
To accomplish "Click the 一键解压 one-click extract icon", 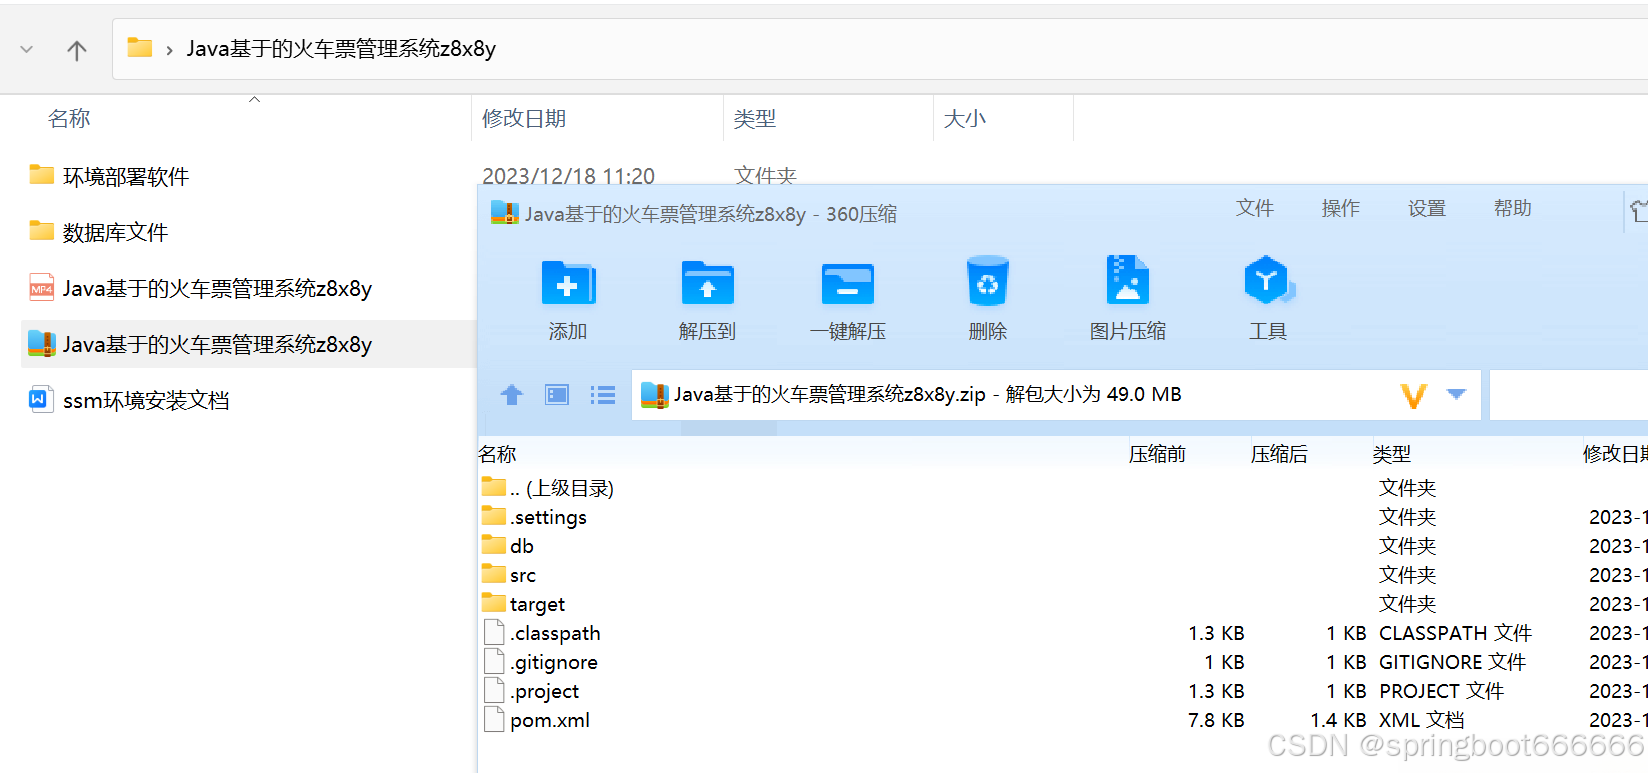I will click(x=848, y=283).
